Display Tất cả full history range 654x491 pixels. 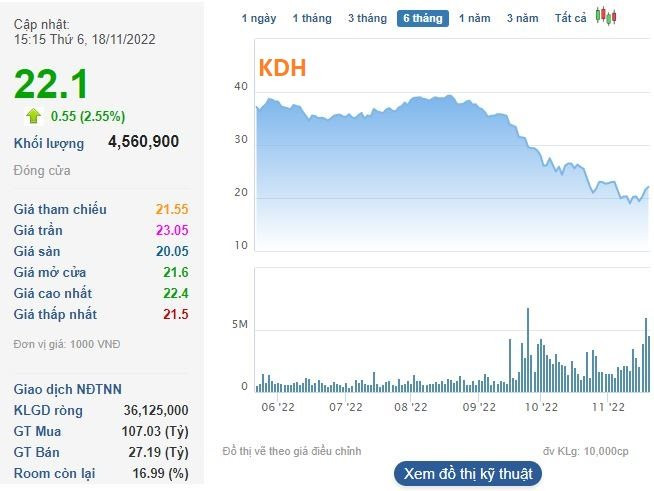point(571,18)
